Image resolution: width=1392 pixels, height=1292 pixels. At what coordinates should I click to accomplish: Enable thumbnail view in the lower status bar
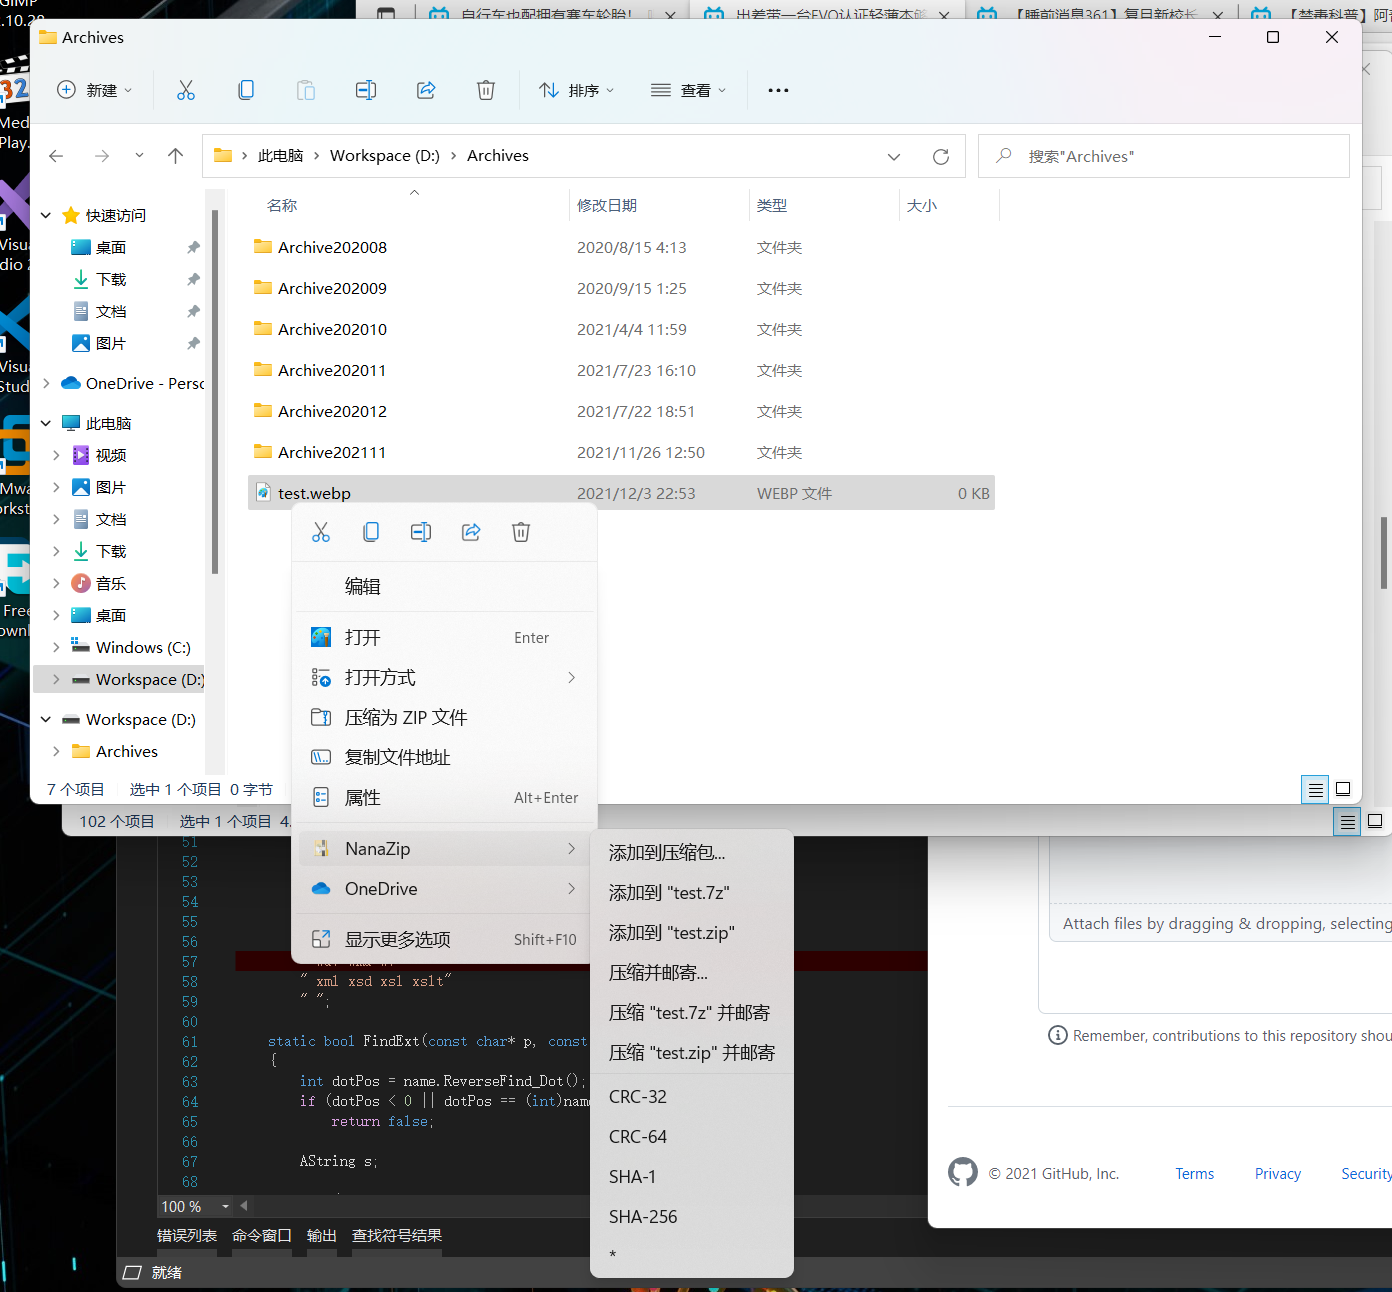(1375, 821)
